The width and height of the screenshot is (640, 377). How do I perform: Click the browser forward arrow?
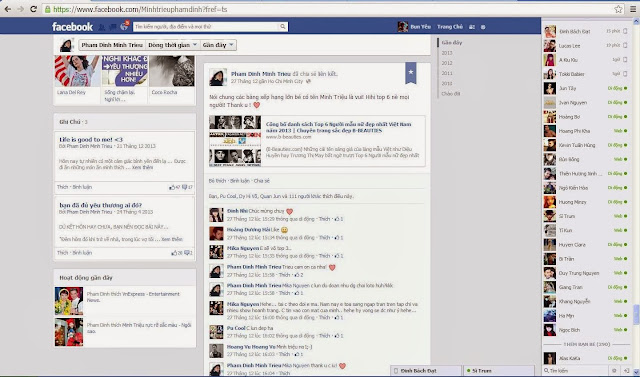20,9
